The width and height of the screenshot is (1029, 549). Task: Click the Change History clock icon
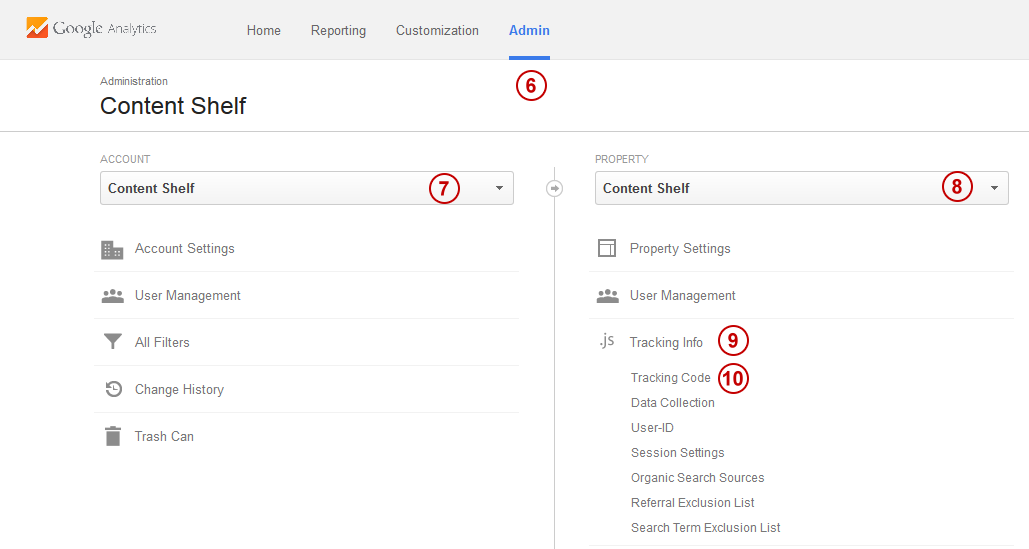(114, 389)
